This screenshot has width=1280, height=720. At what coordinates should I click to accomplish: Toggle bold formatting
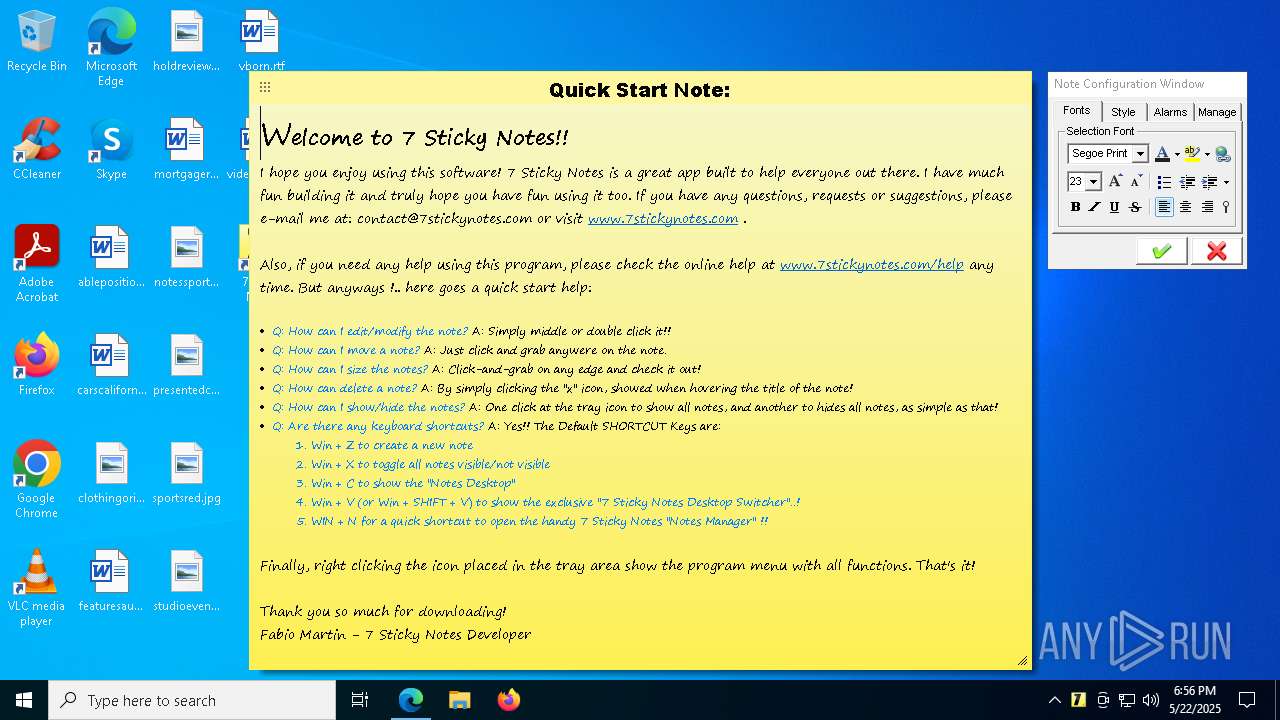1075,207
